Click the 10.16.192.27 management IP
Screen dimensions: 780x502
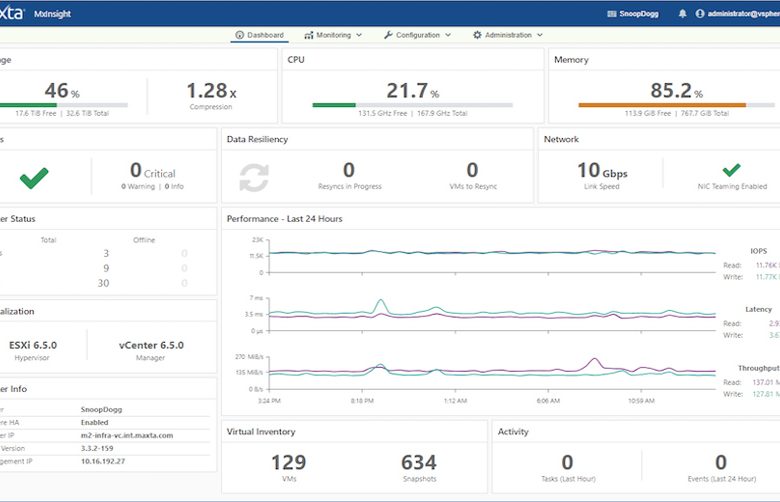103,461
